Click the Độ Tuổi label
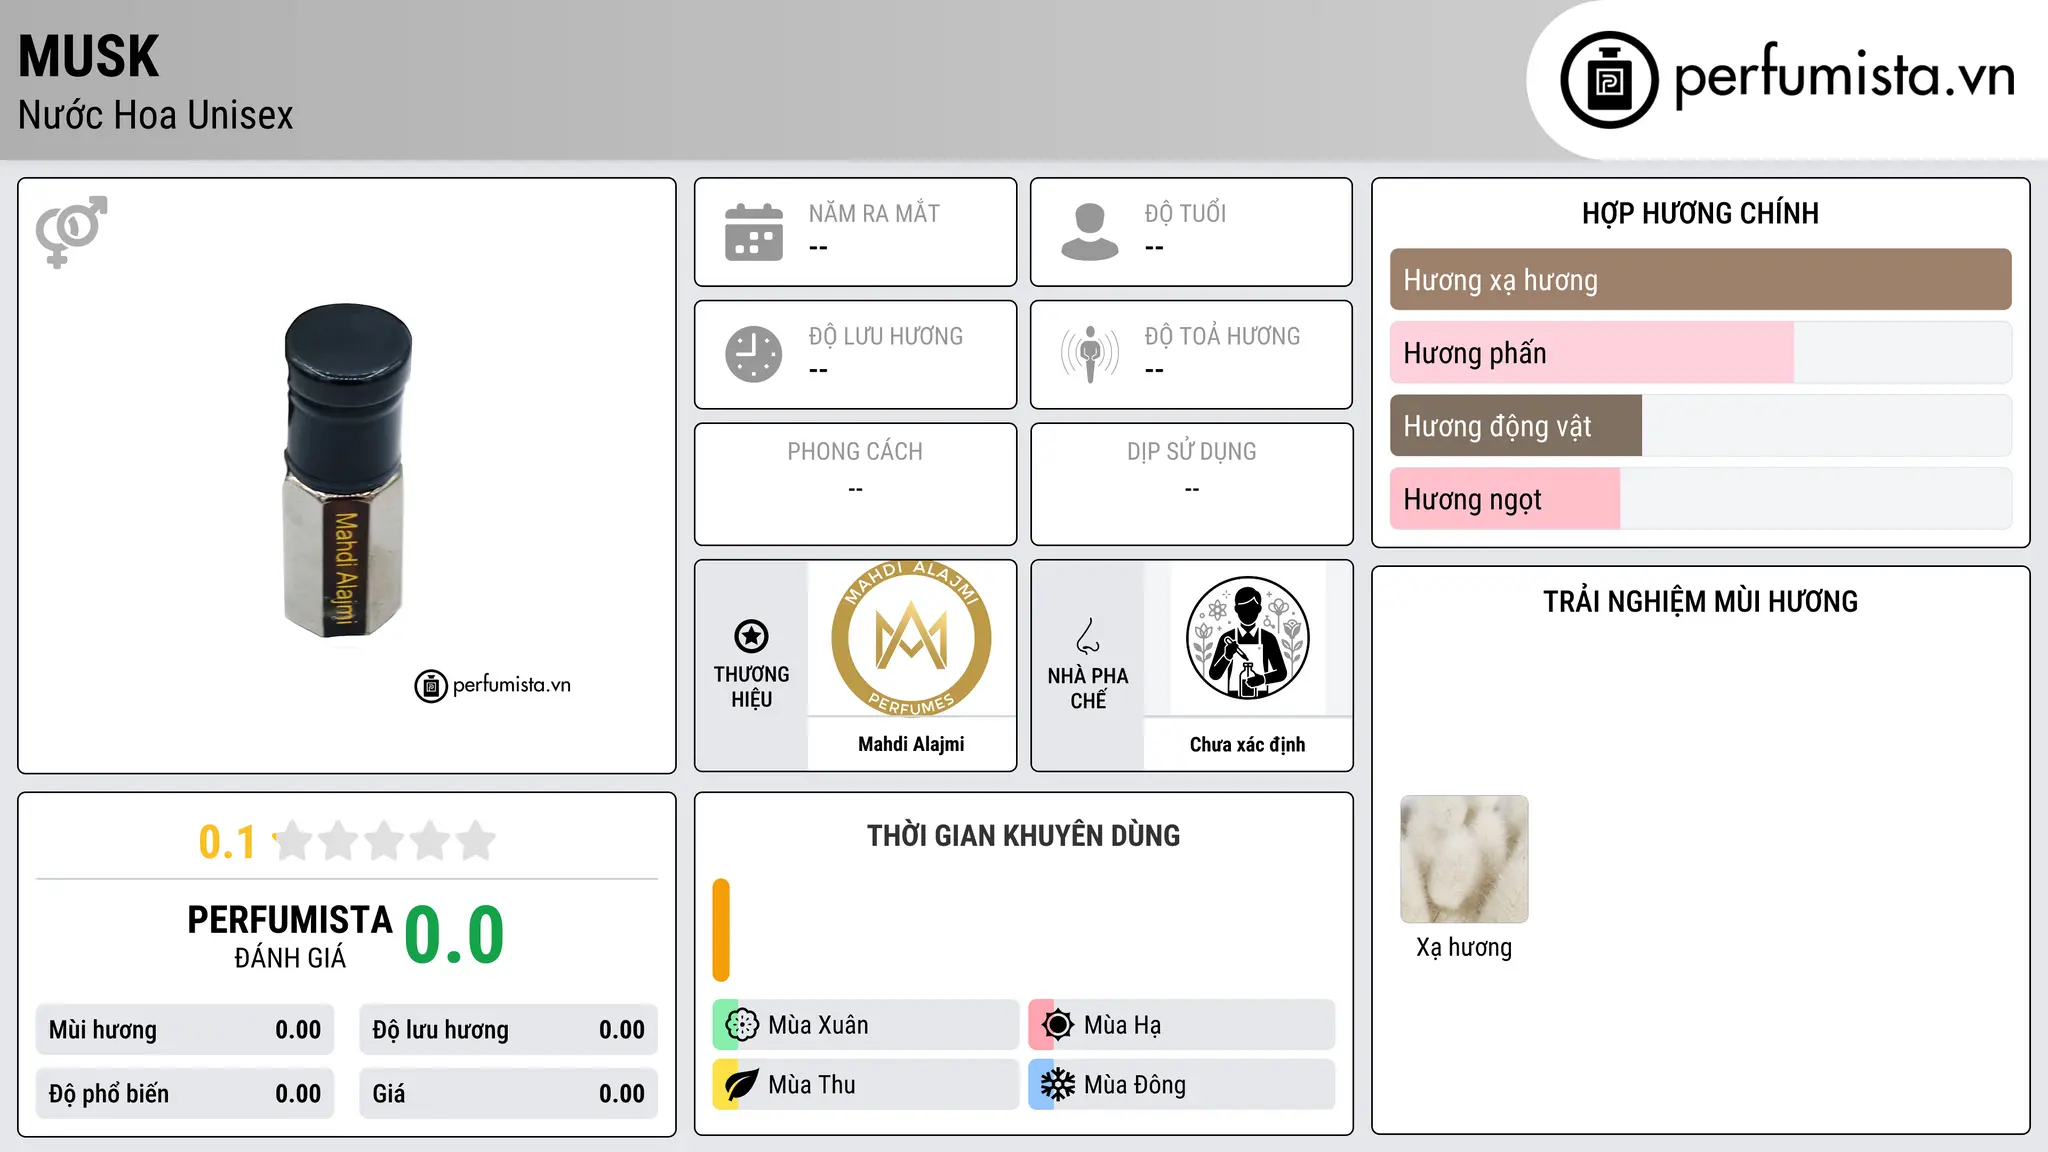This screenshot has height=1152, width=2048. [x=1185, y=214]
